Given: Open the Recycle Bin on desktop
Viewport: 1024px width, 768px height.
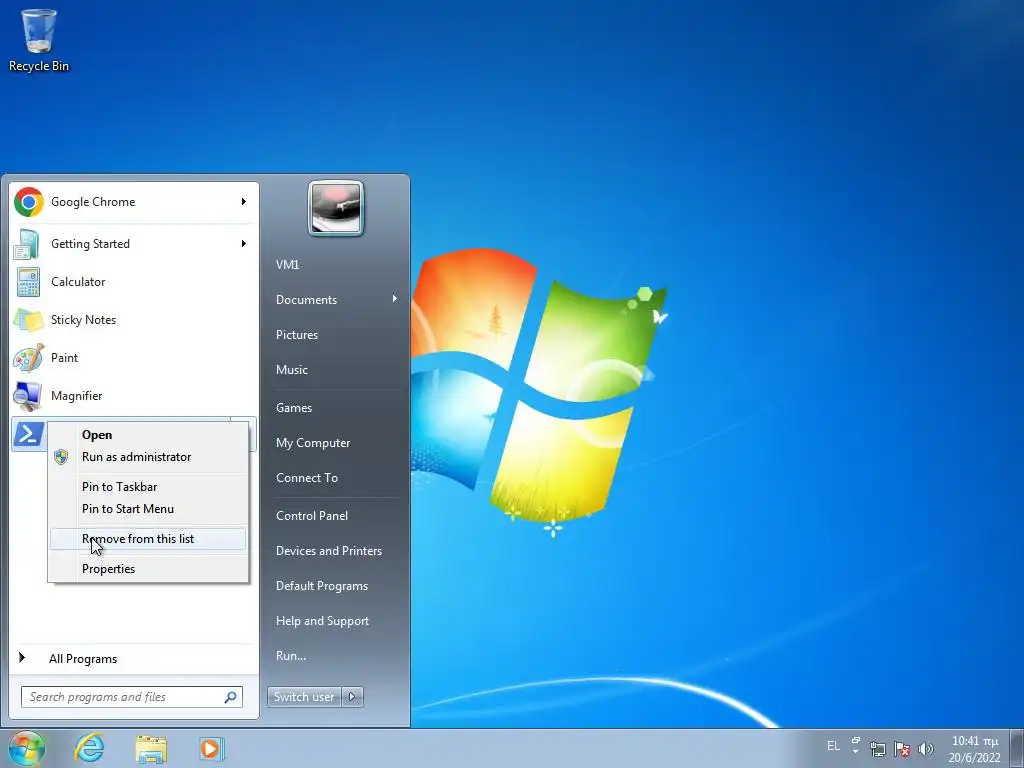Looking at the screenshot, I should [39, 39].
